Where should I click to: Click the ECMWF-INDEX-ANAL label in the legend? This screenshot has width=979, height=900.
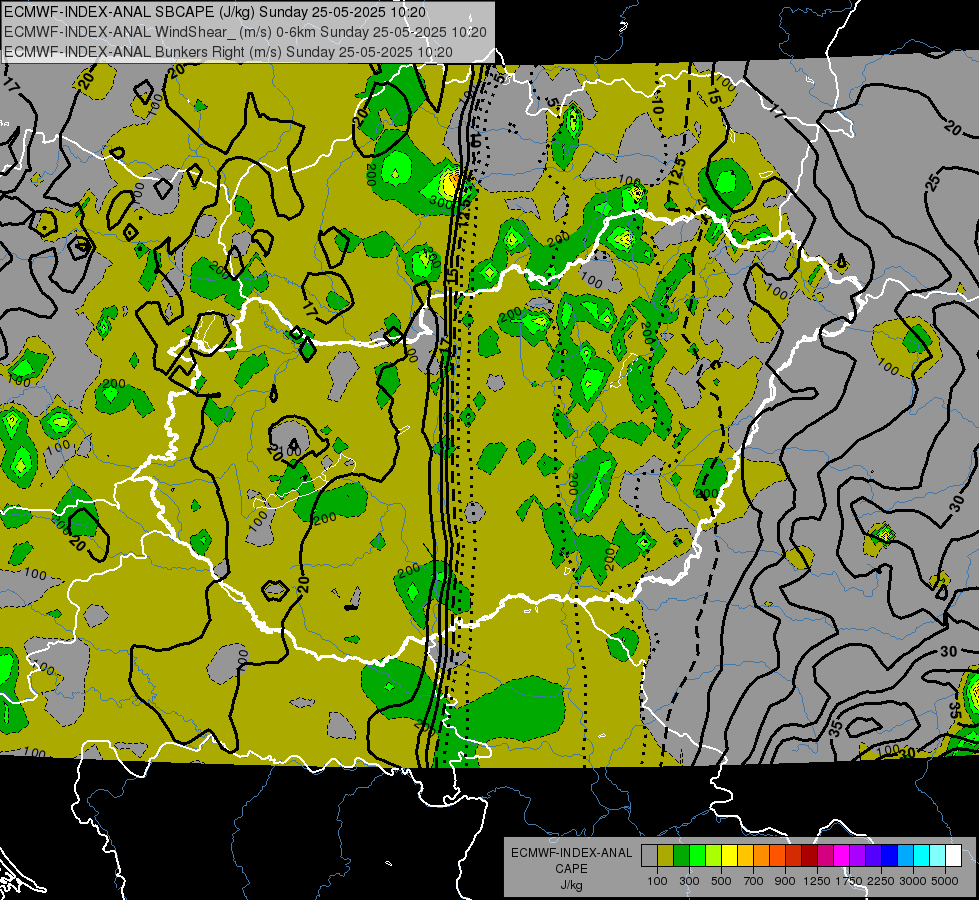click(571, 853)
